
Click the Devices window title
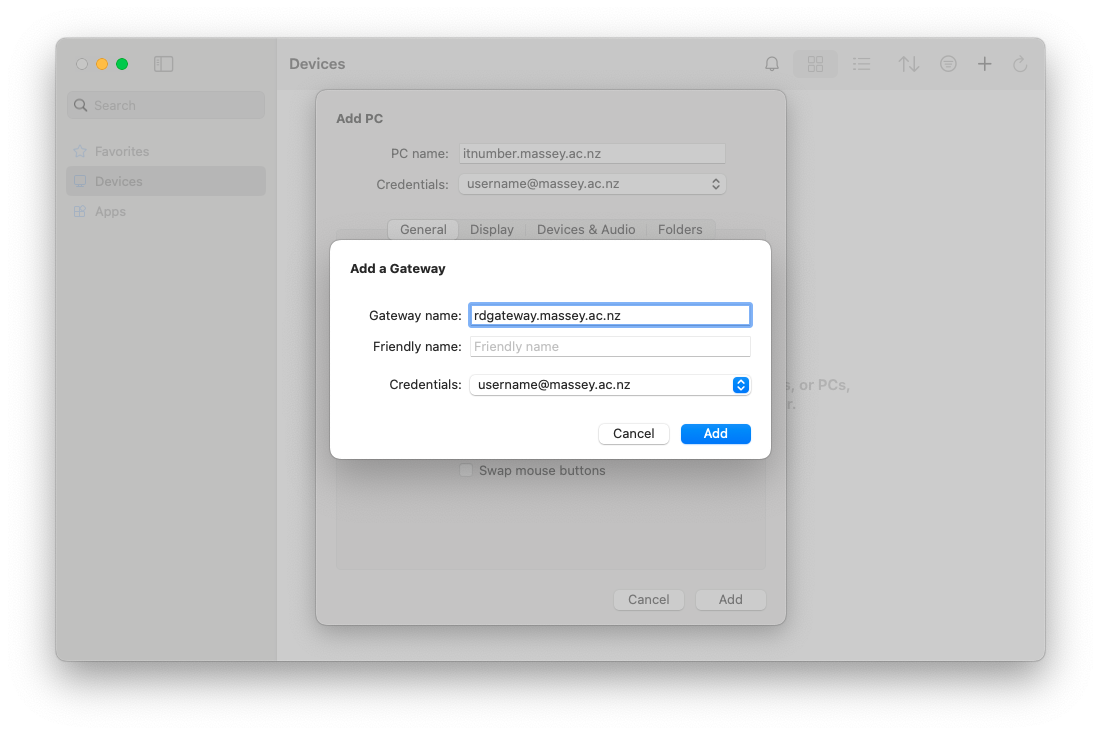(x=317, y=64)
